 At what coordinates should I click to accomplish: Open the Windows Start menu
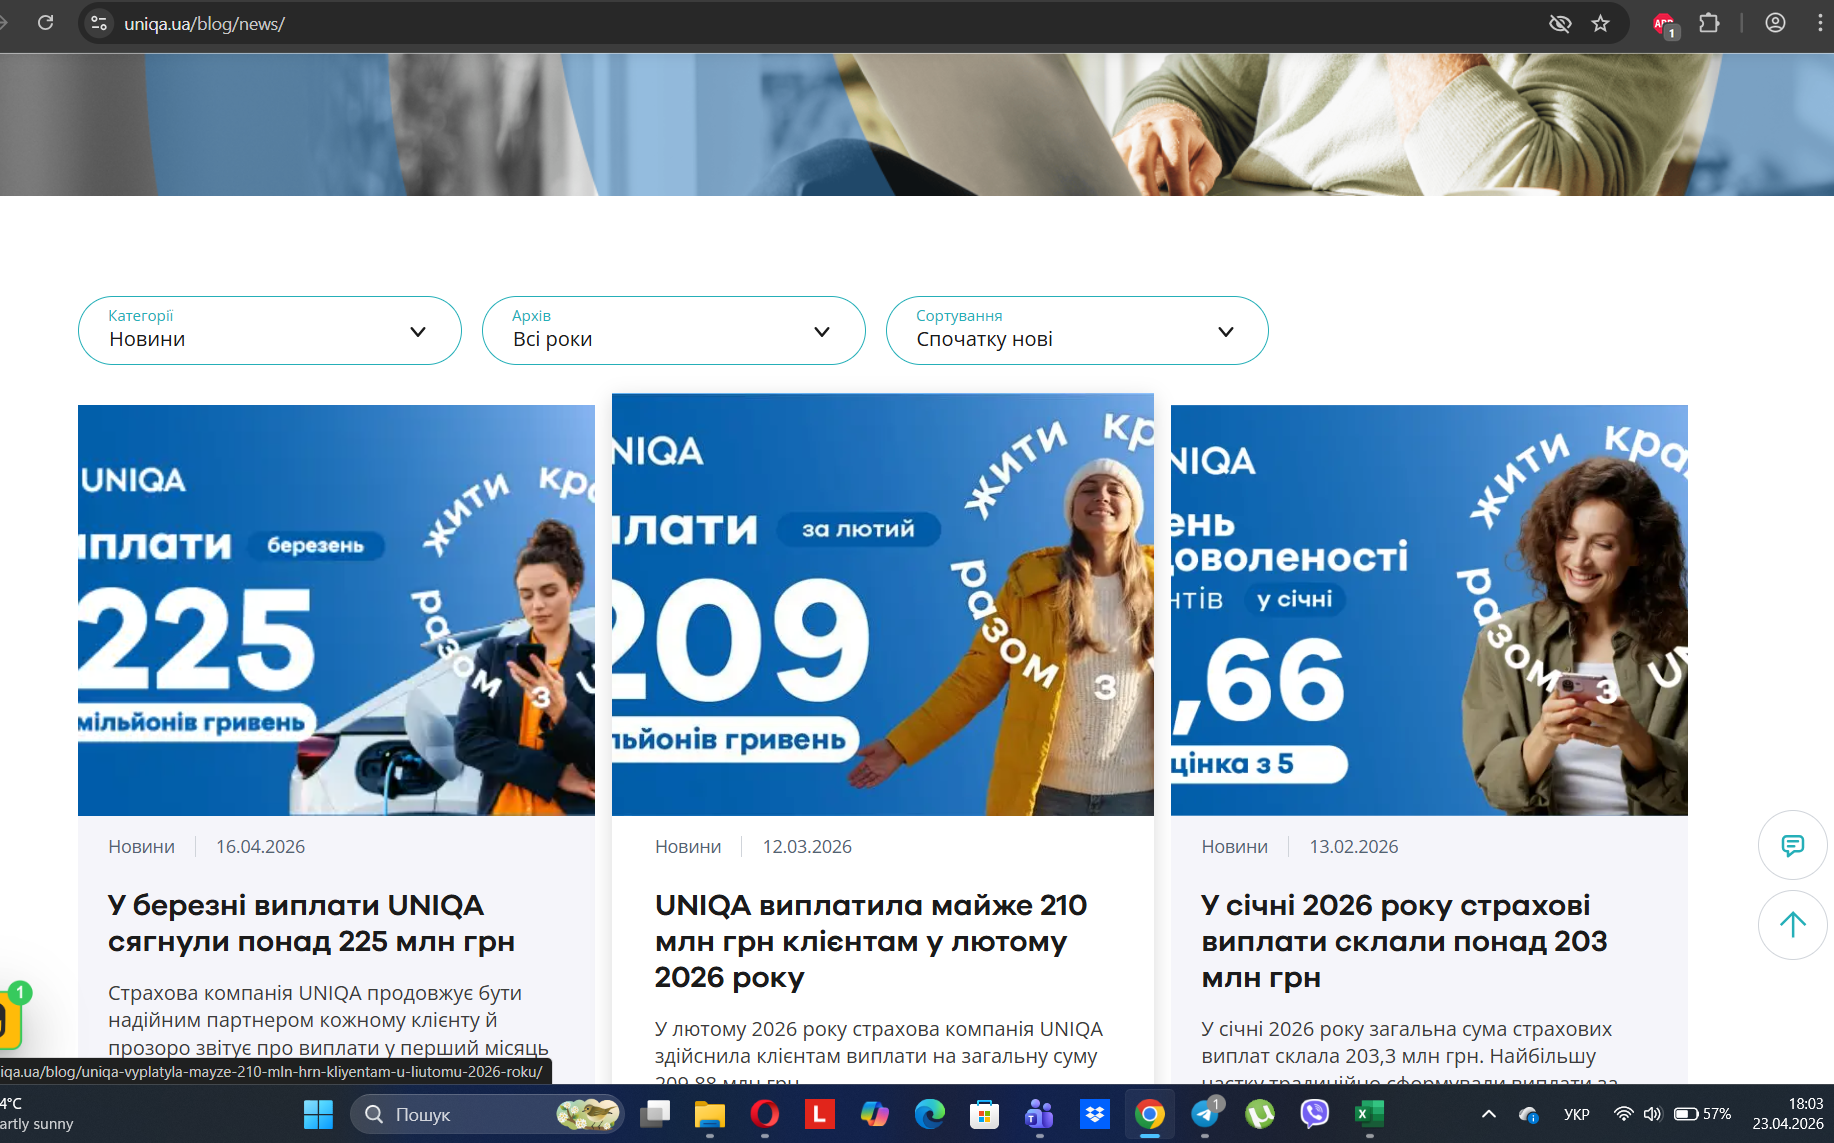point(318,1114)
